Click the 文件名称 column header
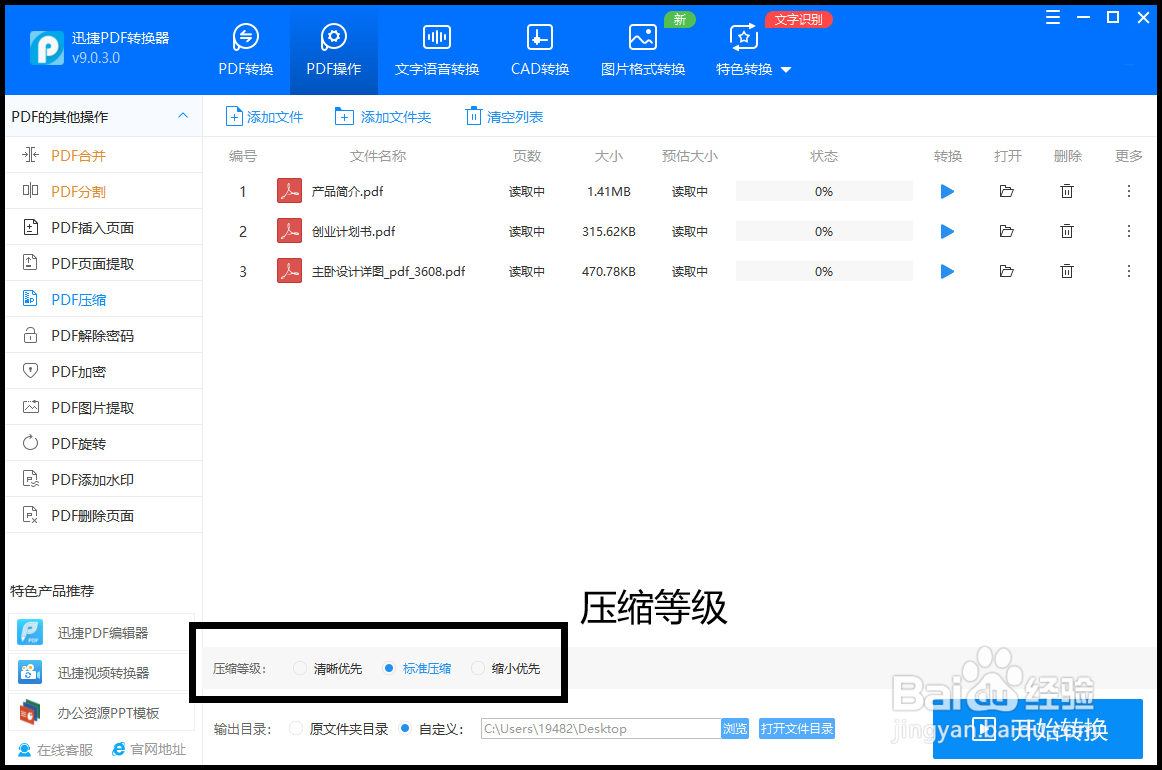The height and width of the screenshot is (770, 1162). coord(378,156)
